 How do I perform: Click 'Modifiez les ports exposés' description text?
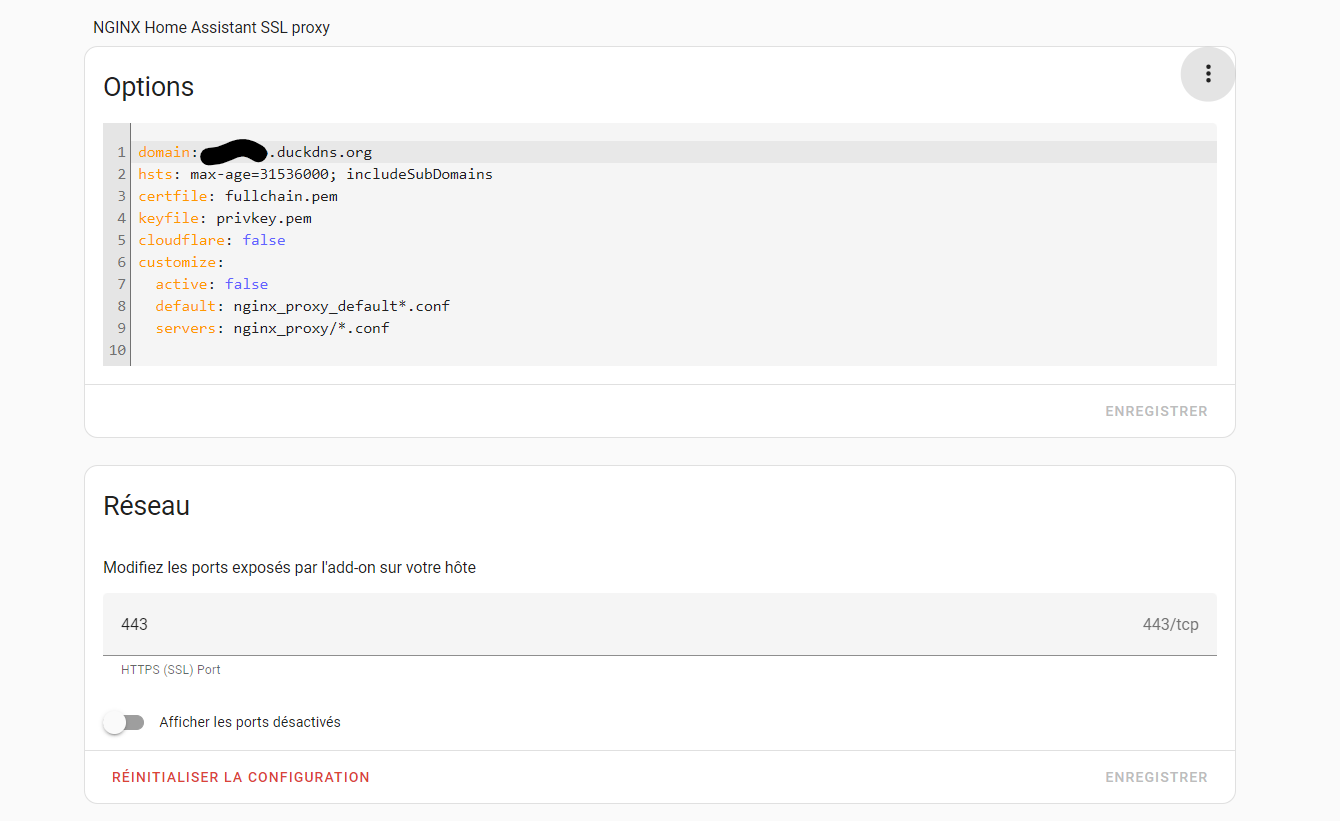point(290,568)
